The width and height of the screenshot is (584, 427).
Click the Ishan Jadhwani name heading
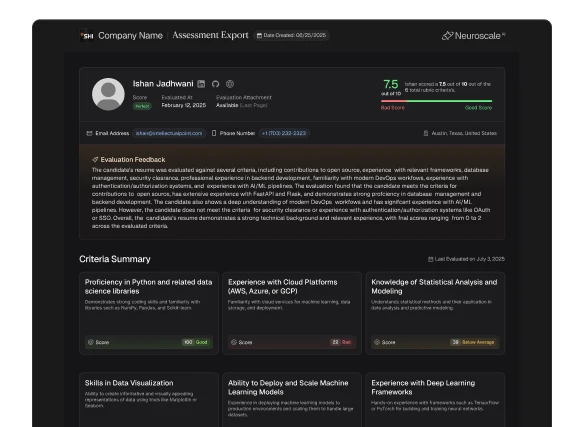(x=163, y=84)
